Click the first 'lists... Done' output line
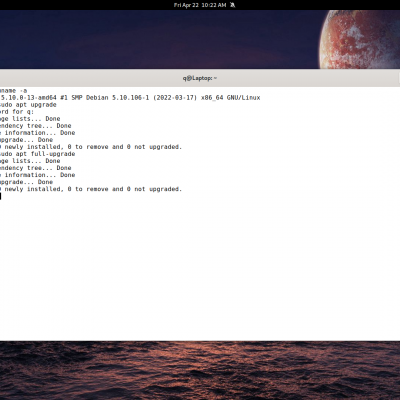This screenshot has height=400, width=400. 30,119
